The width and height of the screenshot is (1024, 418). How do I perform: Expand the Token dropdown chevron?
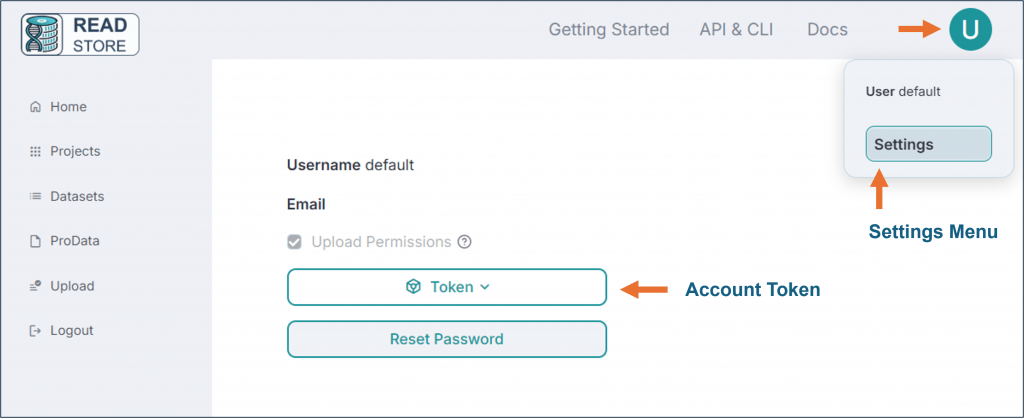(x=485, y=287)
